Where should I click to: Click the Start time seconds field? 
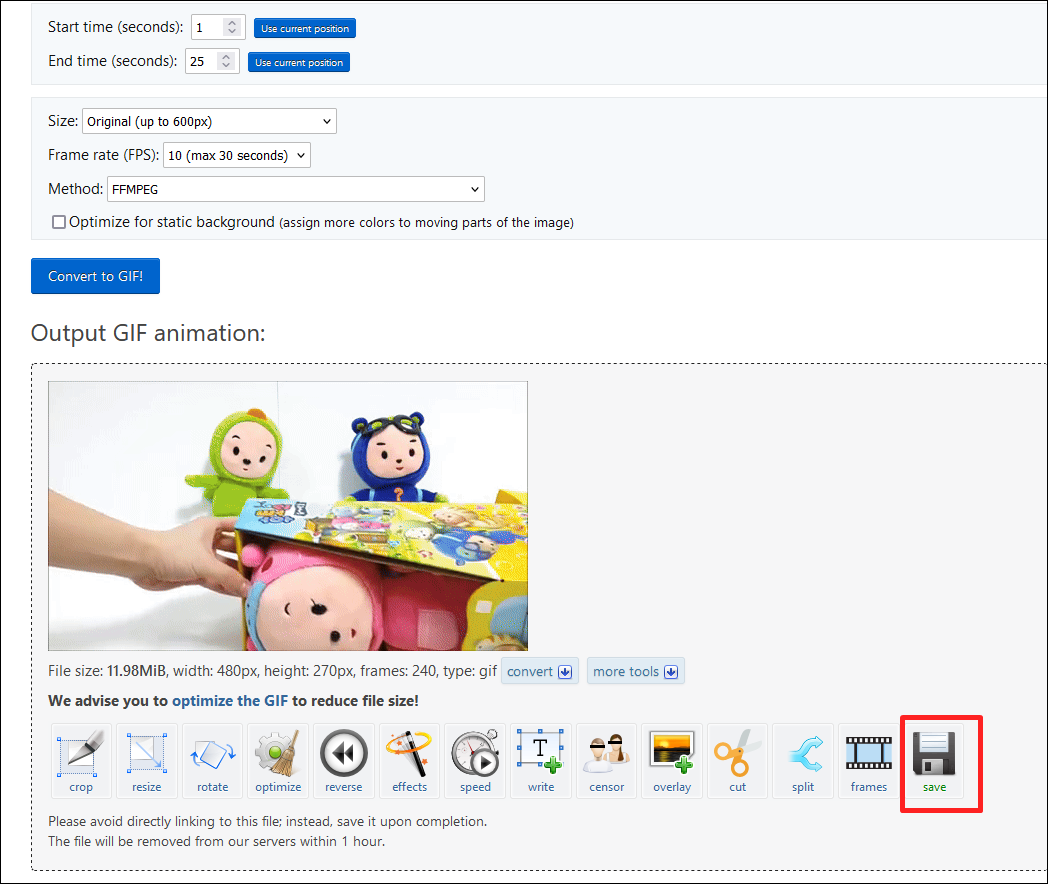(218, 27)
